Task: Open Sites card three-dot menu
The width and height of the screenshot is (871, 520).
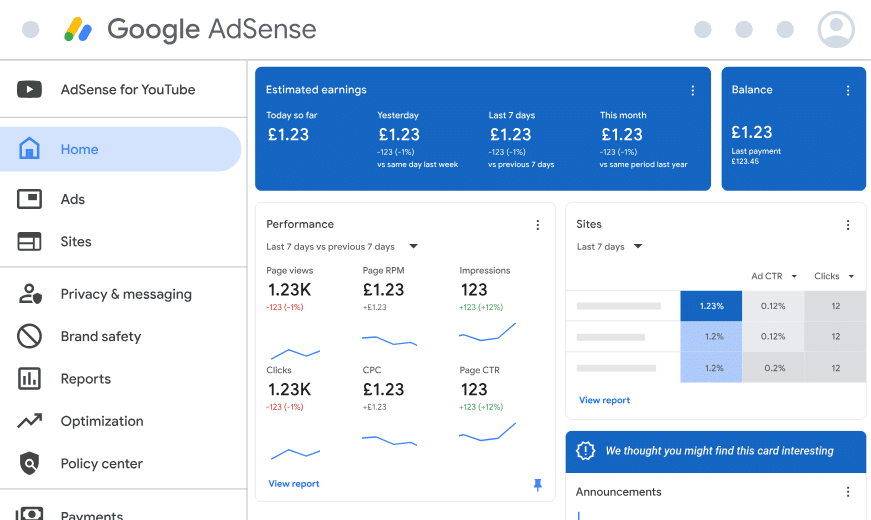Action: click(x=848, y=225)
